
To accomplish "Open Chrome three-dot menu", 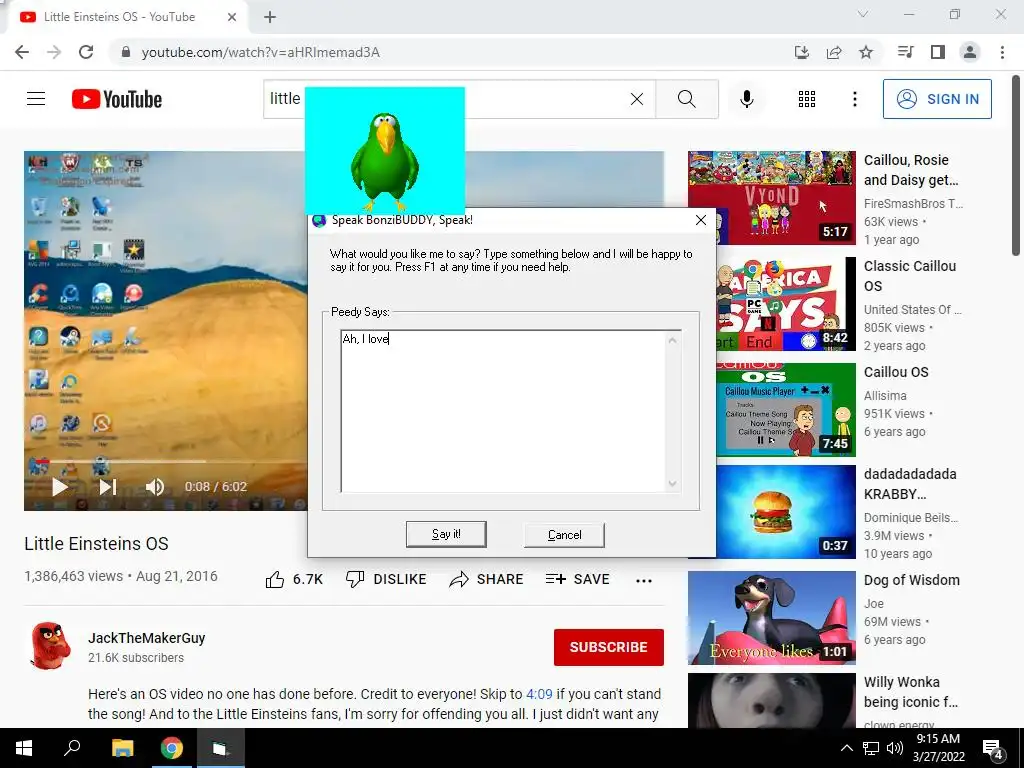I will [1002, 52].
